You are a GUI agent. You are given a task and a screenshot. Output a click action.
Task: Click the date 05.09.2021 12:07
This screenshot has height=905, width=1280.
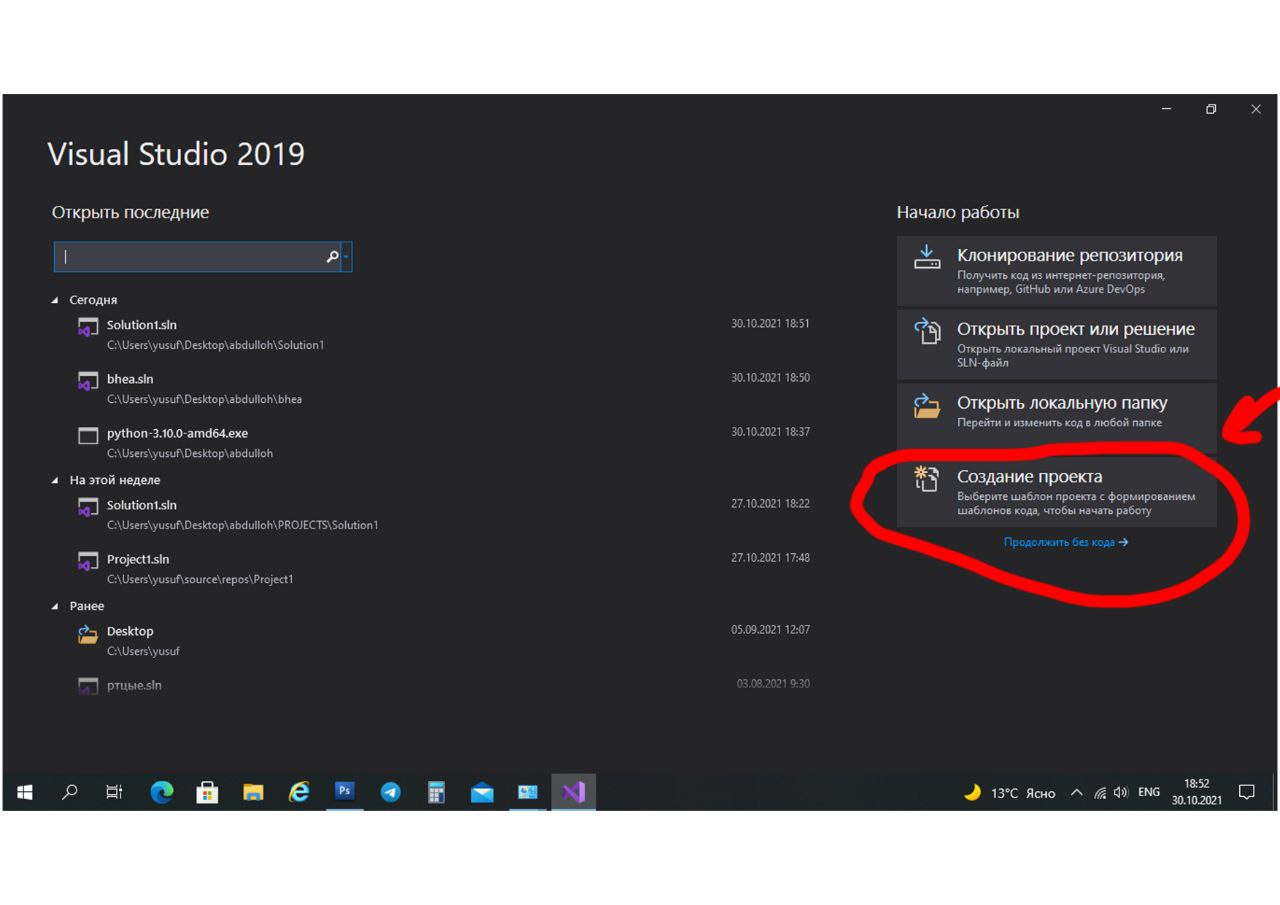pyautogui.click(x=770, y=630)
